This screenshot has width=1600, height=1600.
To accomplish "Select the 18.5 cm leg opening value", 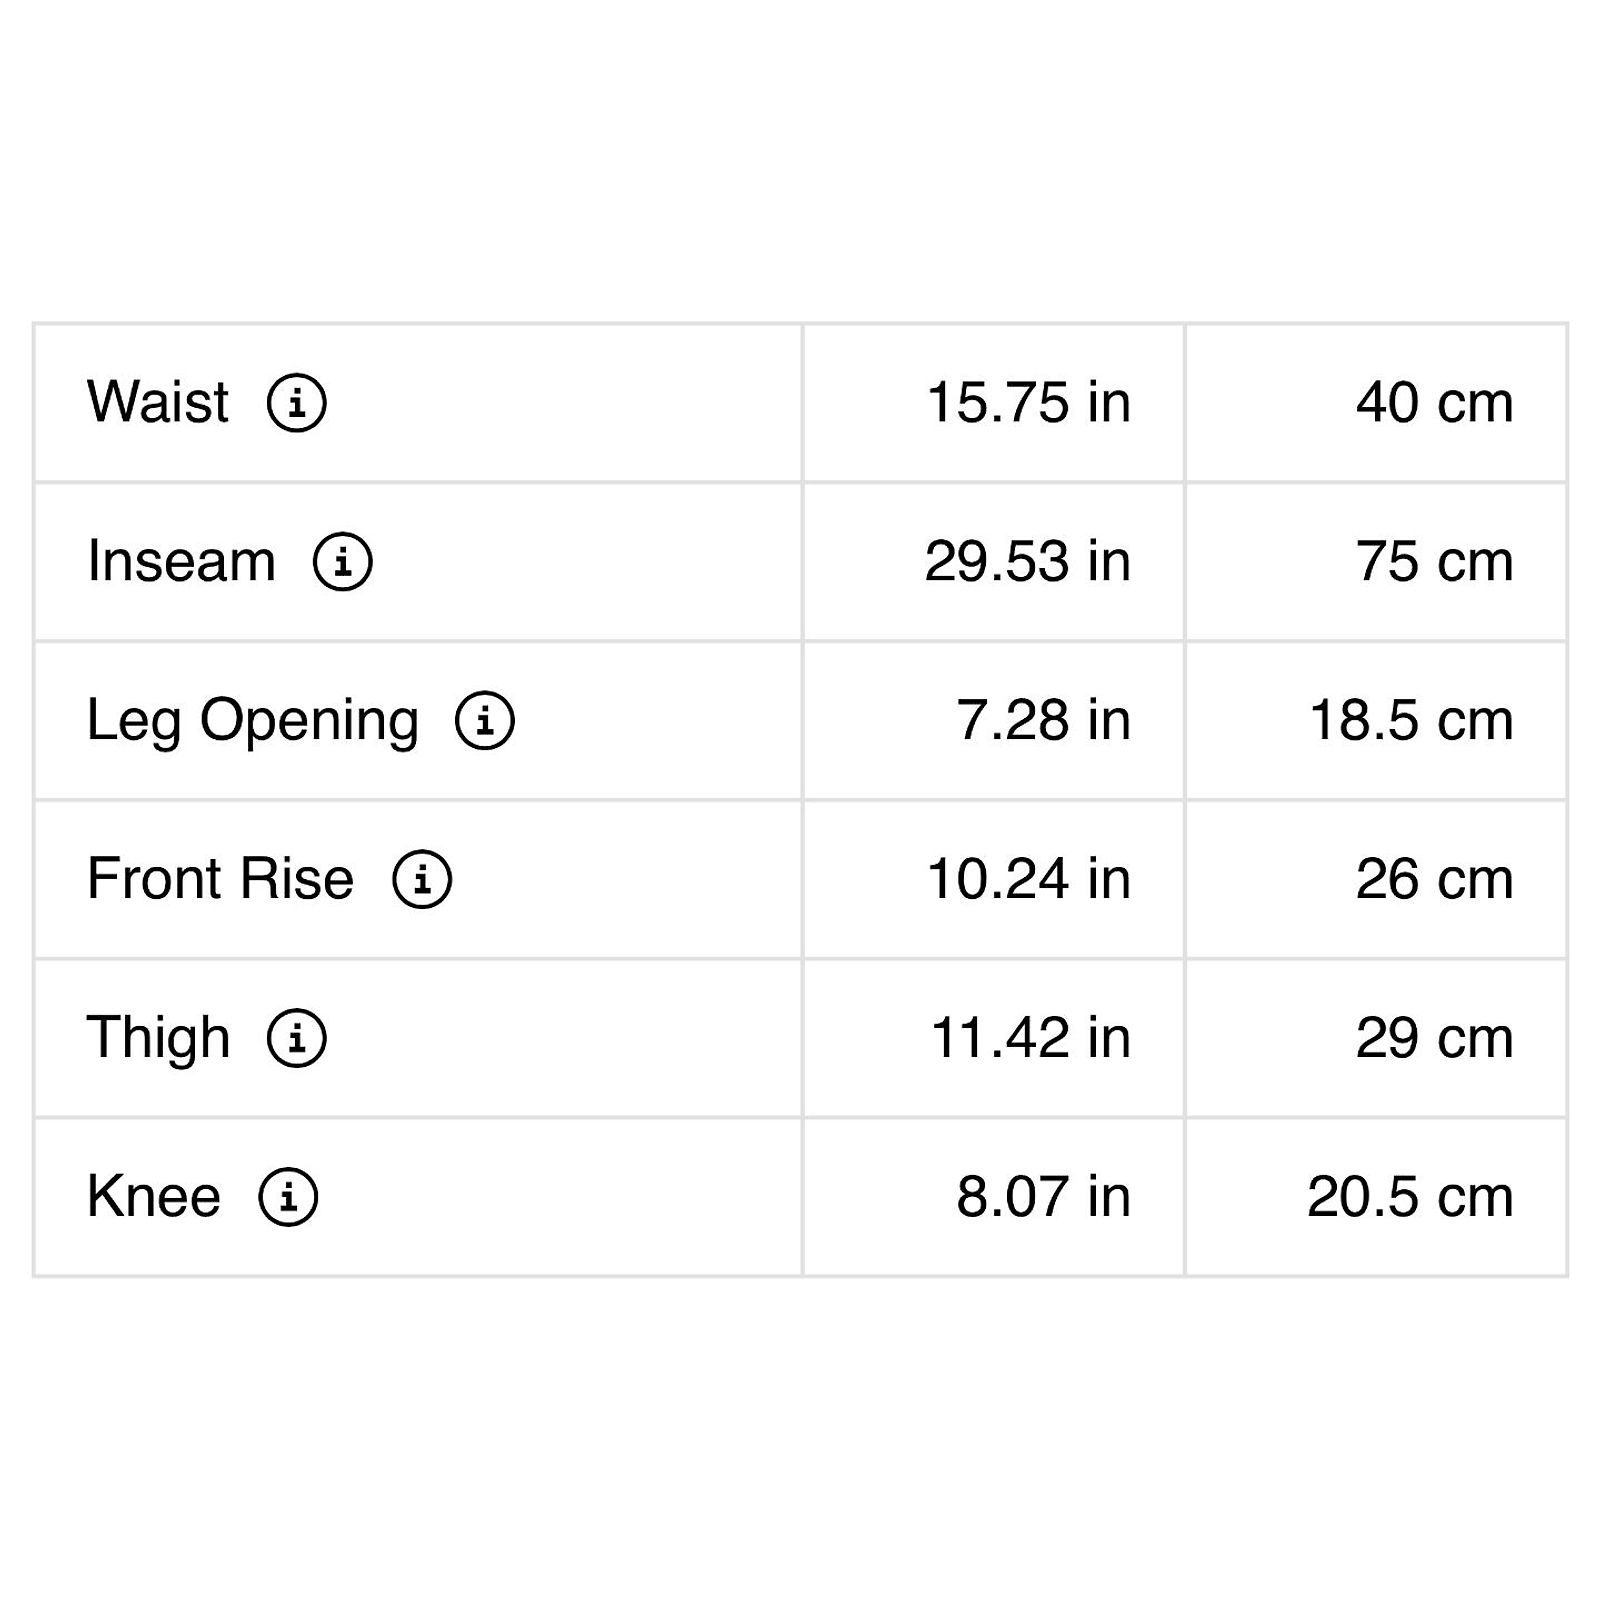I will pos(1411,720).
